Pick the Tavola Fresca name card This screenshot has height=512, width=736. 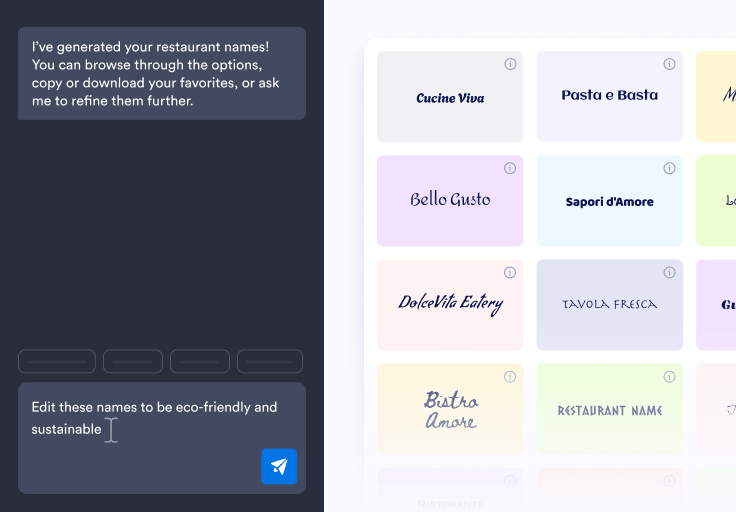pos(610,305)
